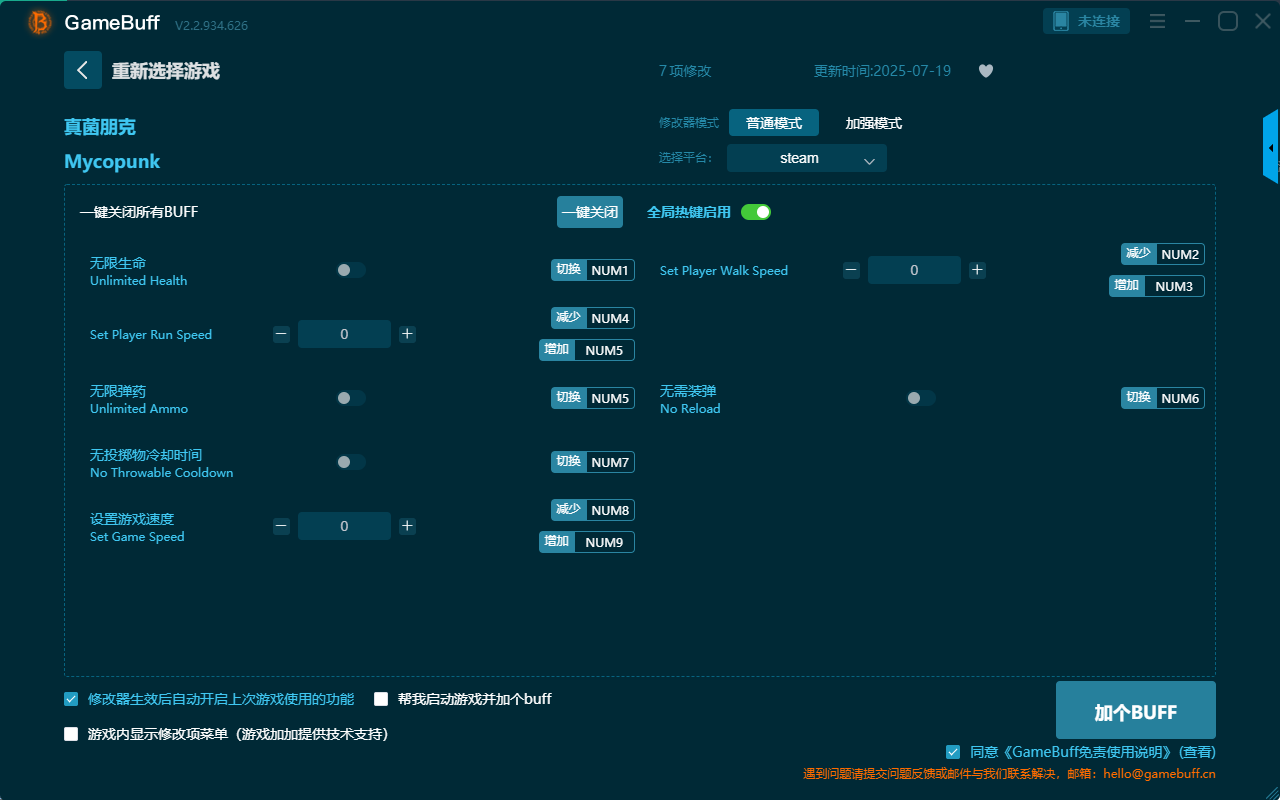
Task: Select 普通模式 mode tab
Action: pos(774,123)
